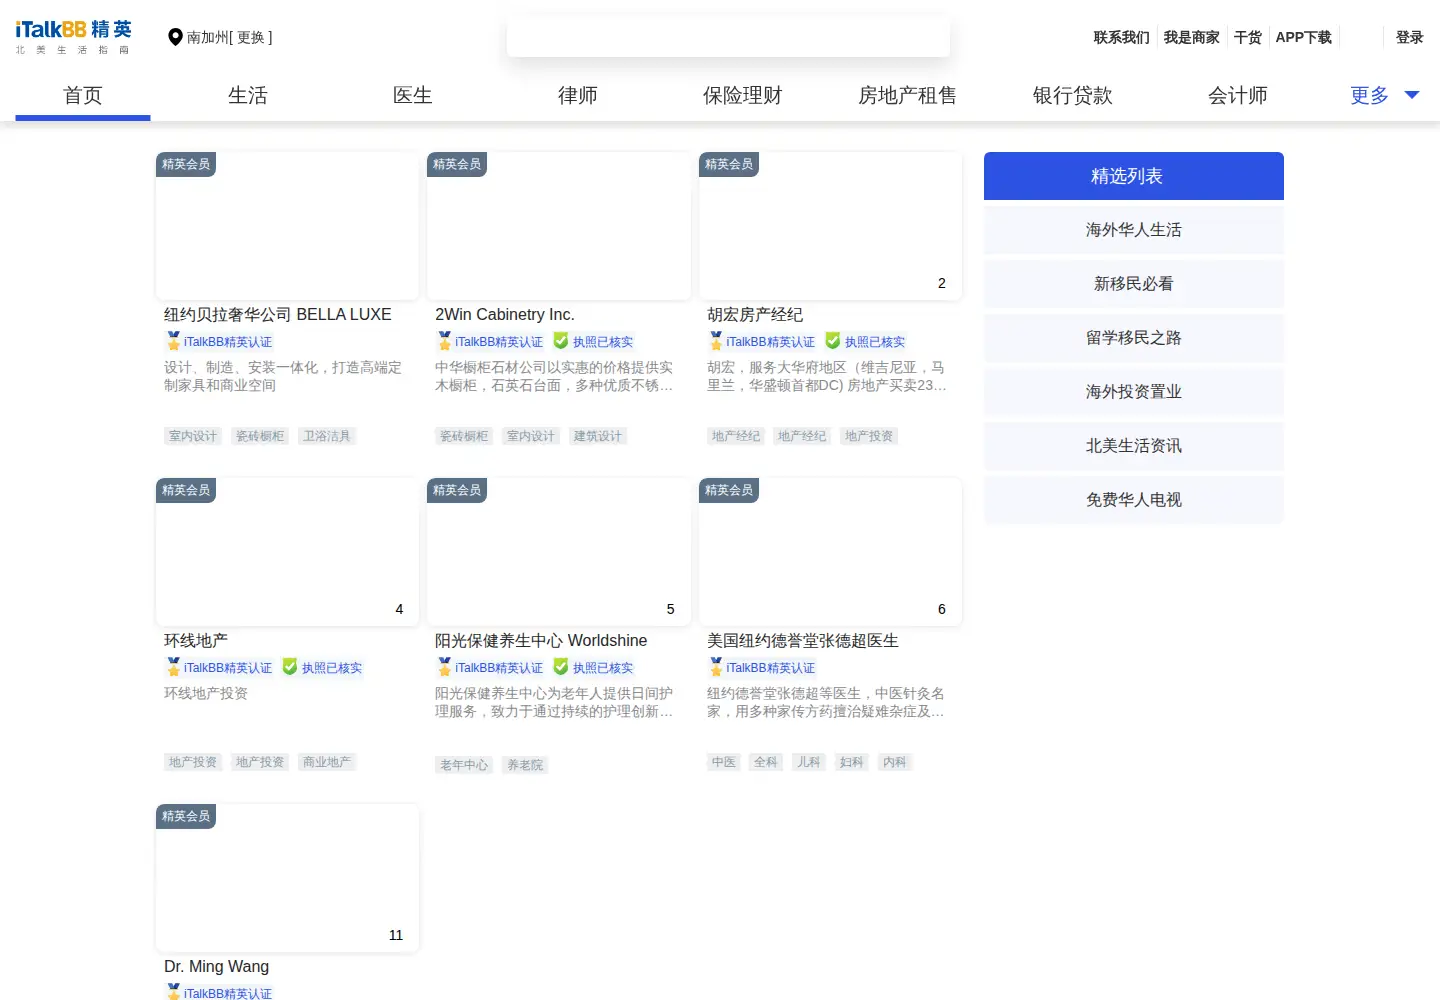The image size is (1440, 1000).
Task: Click the 纽约贝拉奢华公司 BELLA LUXE title
Action: [x=278, y=314]
